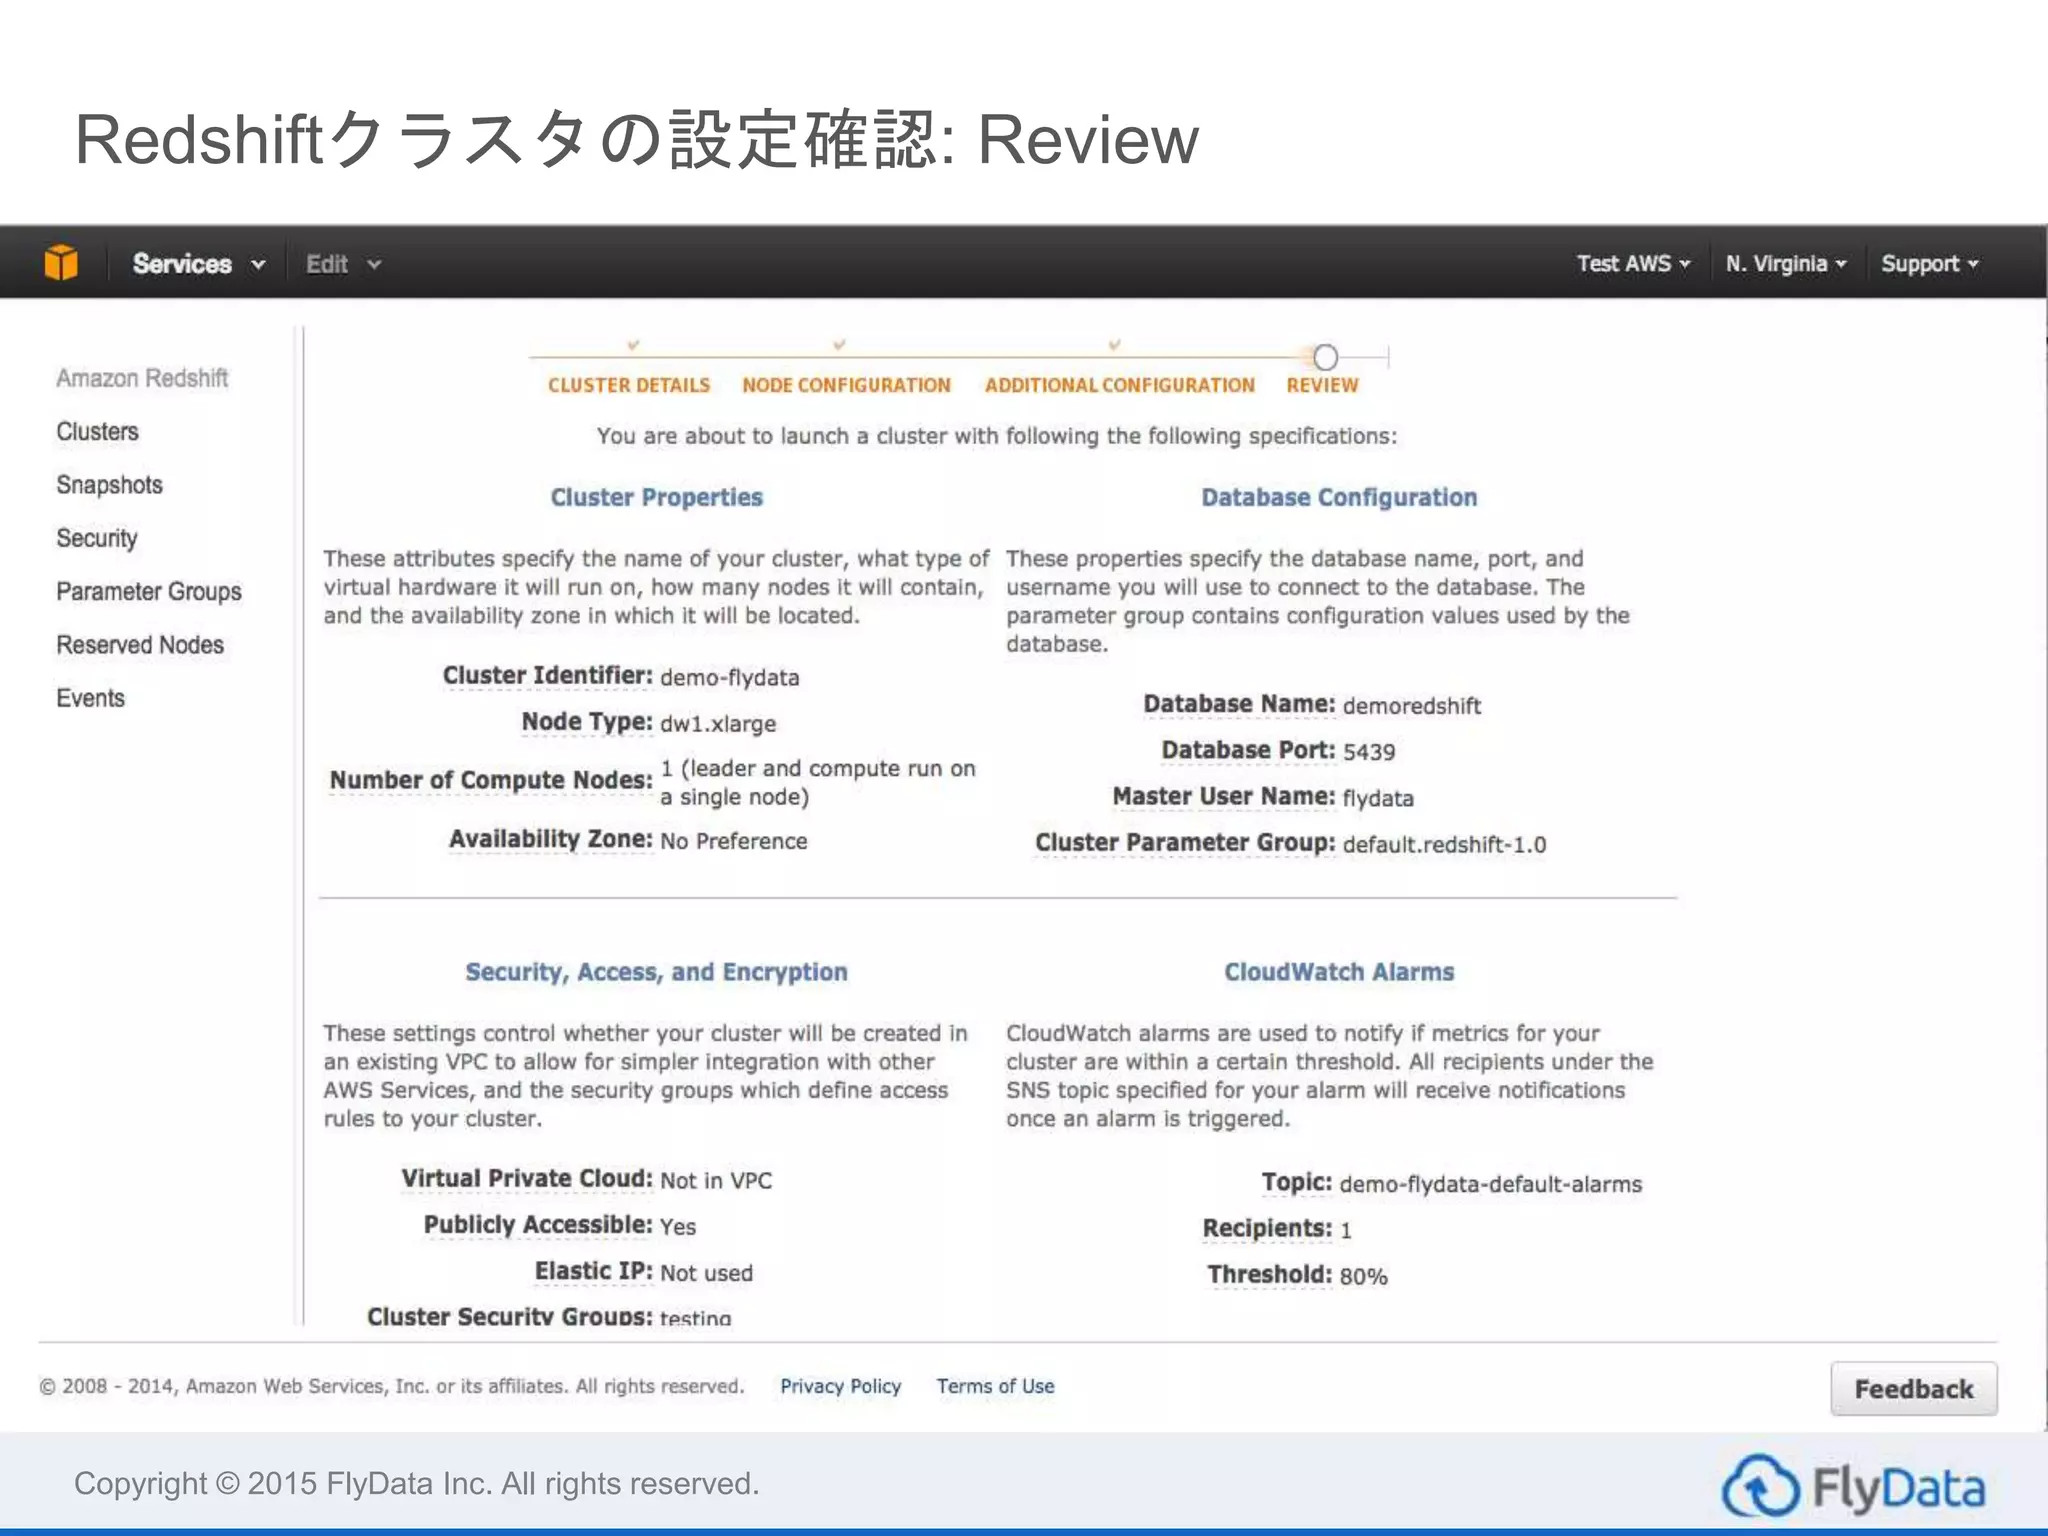Click the Topic label under CloudWatch Alarms

click(x=1297, y=1182)
